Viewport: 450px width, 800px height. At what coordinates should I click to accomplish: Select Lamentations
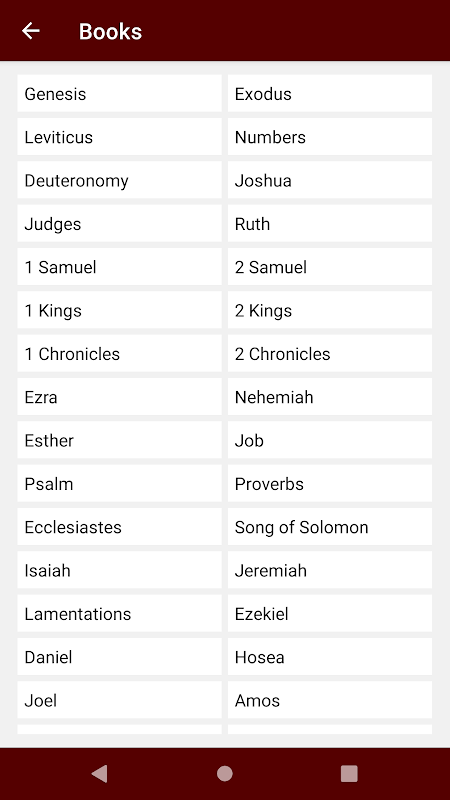tap(119, 614)
